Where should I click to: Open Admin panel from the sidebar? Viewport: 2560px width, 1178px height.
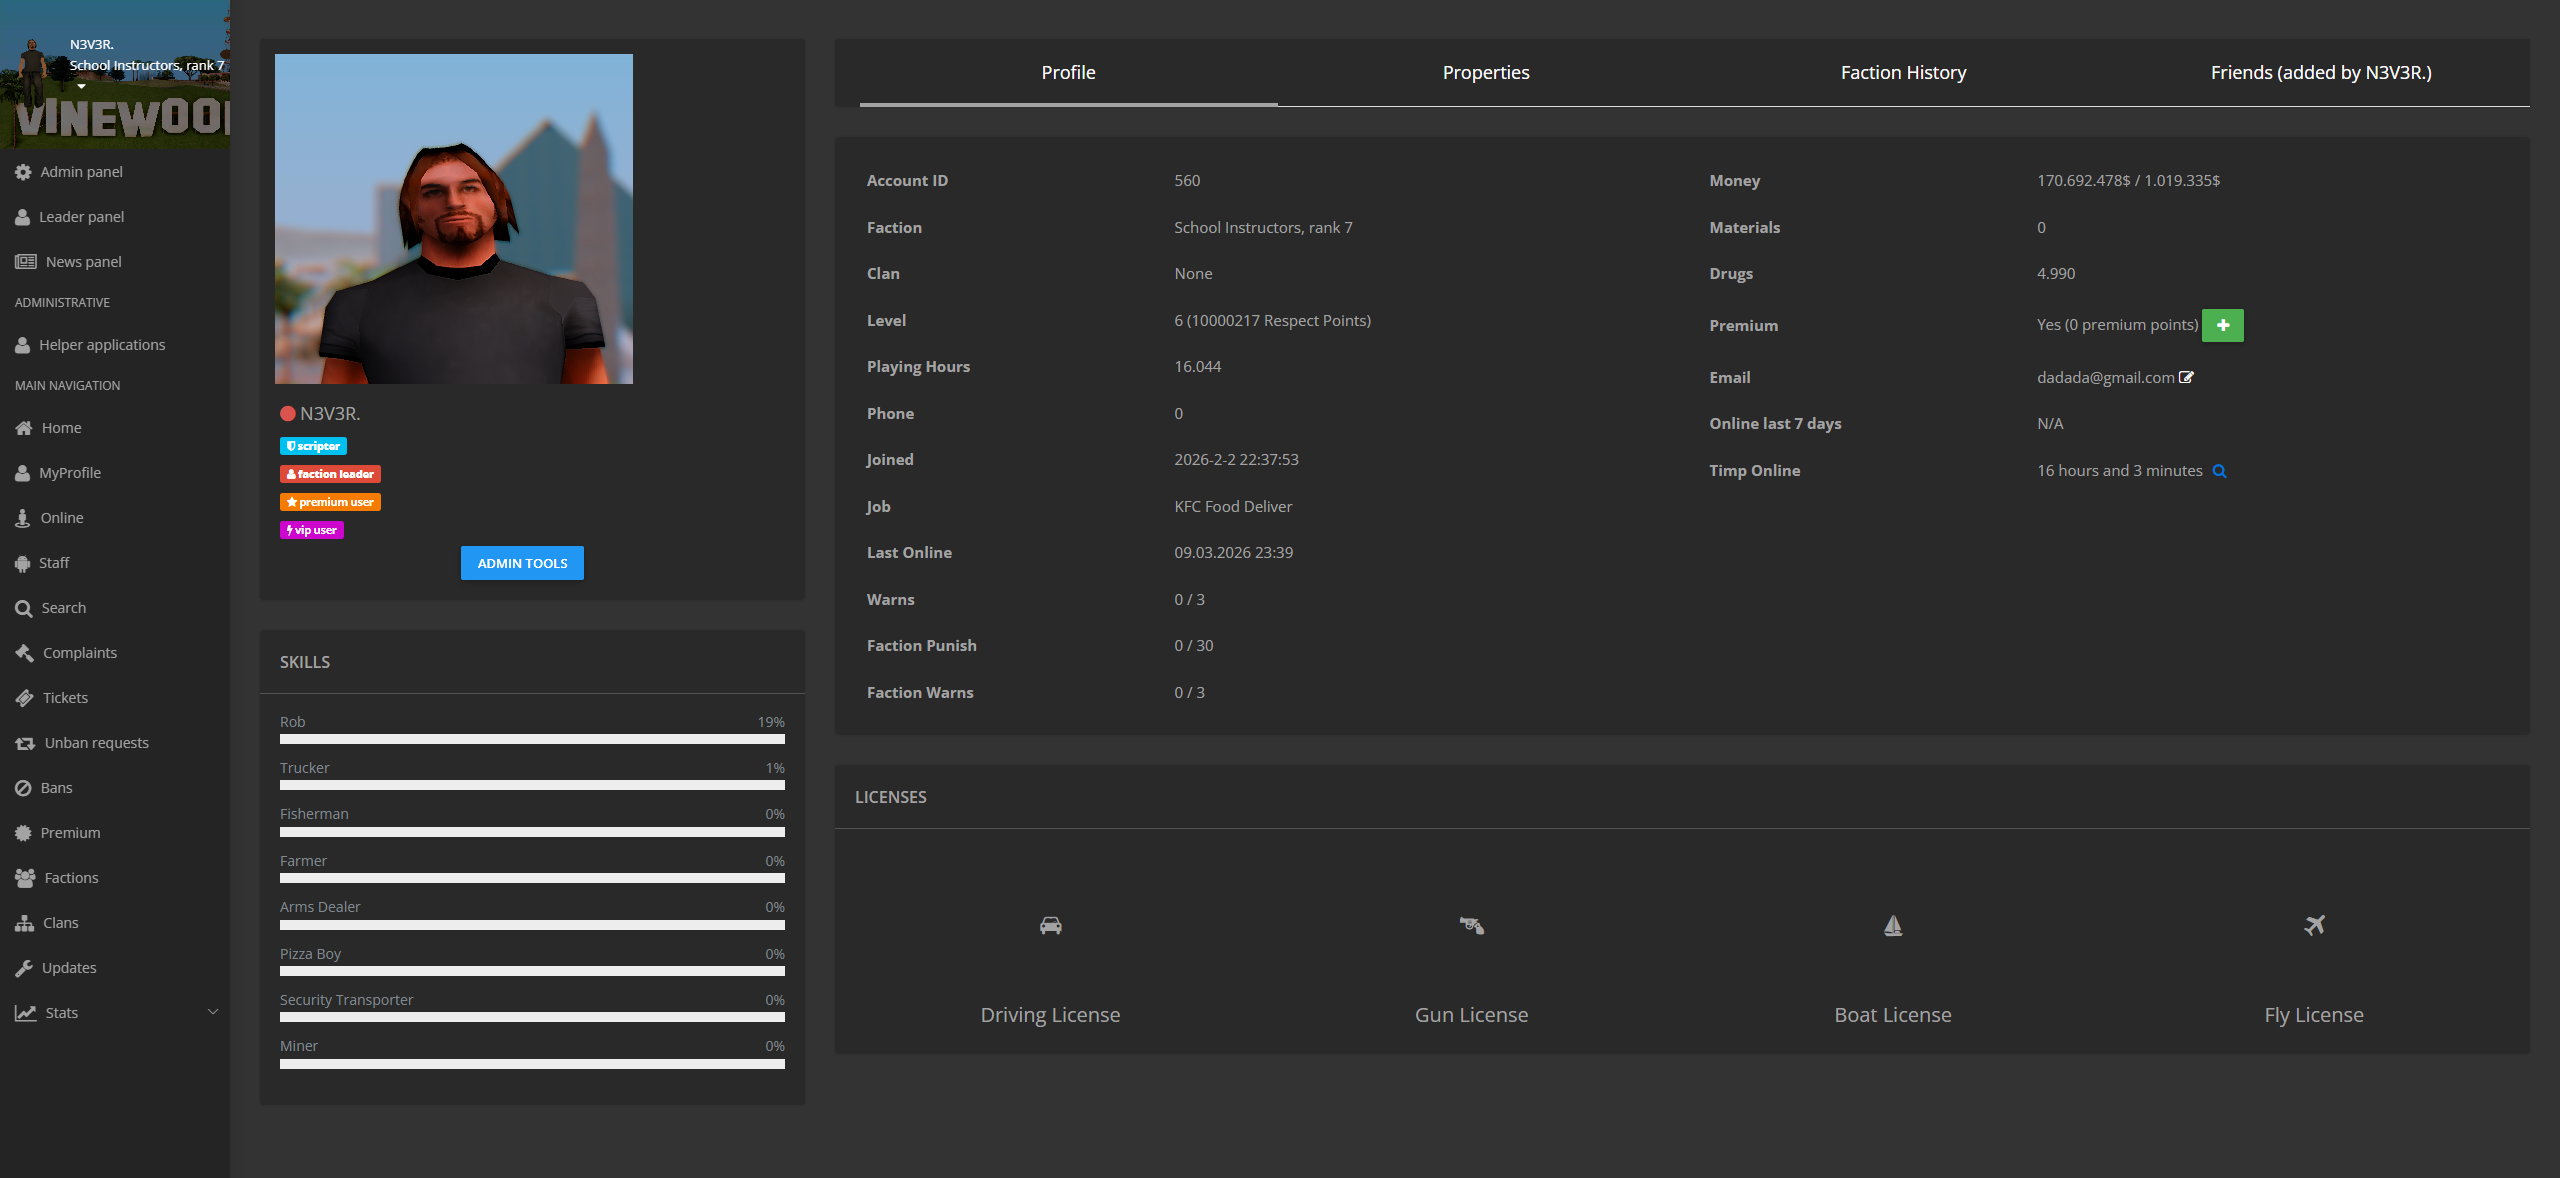81,172
